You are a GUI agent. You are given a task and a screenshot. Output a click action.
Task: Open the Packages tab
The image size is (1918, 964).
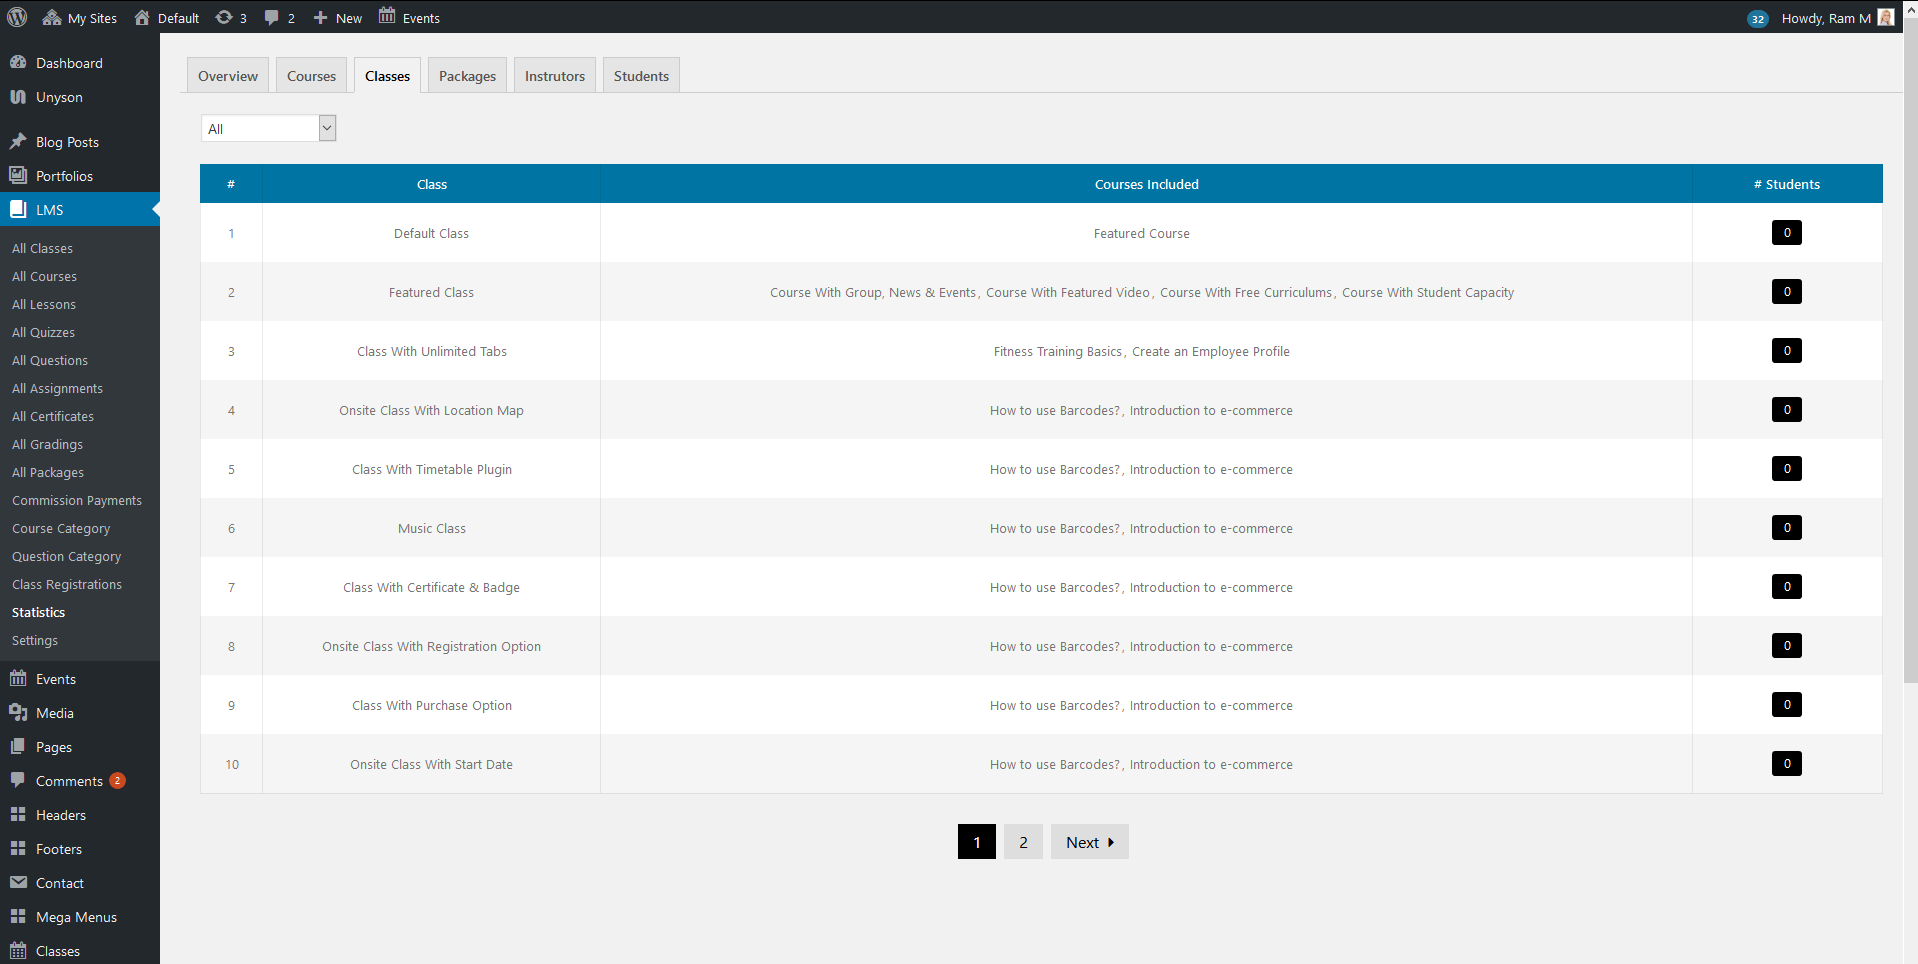click(x=467, y=76)
